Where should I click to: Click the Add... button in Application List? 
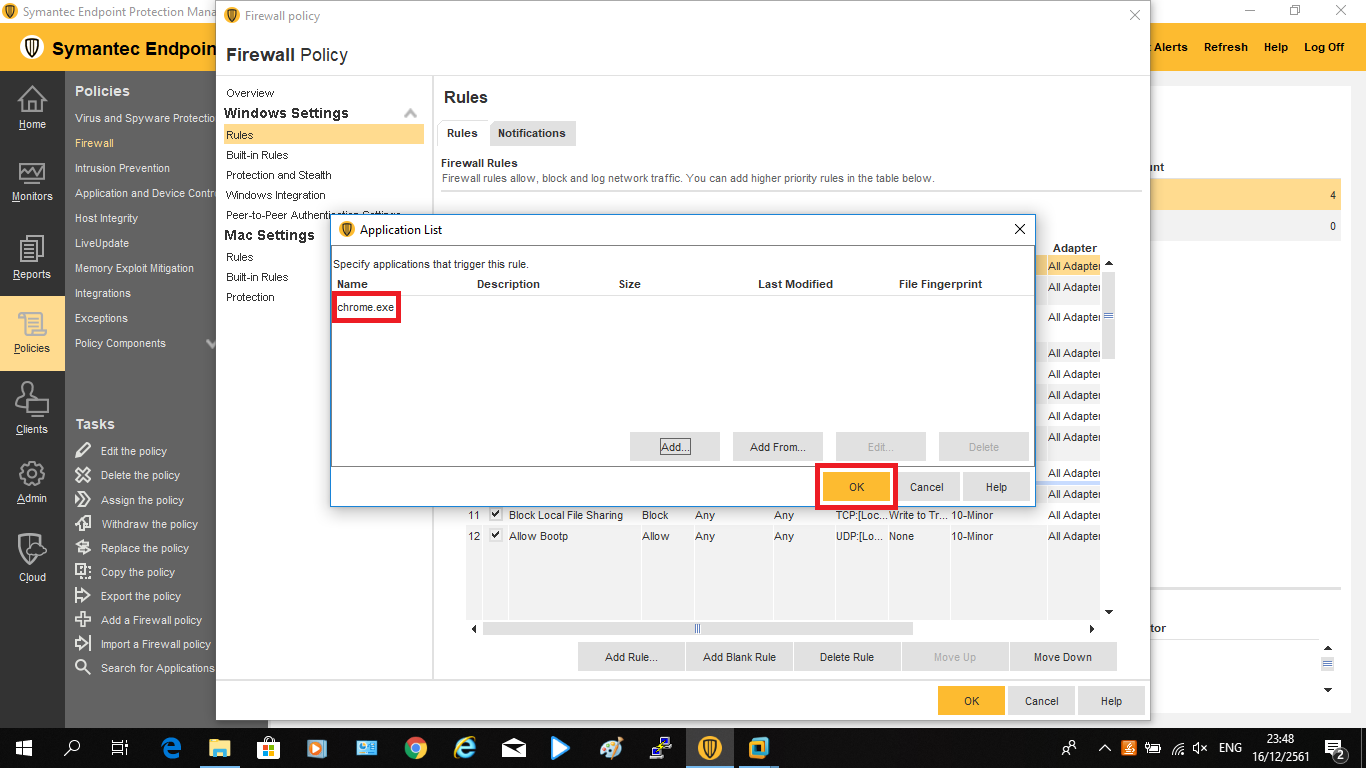coord(675,447)
